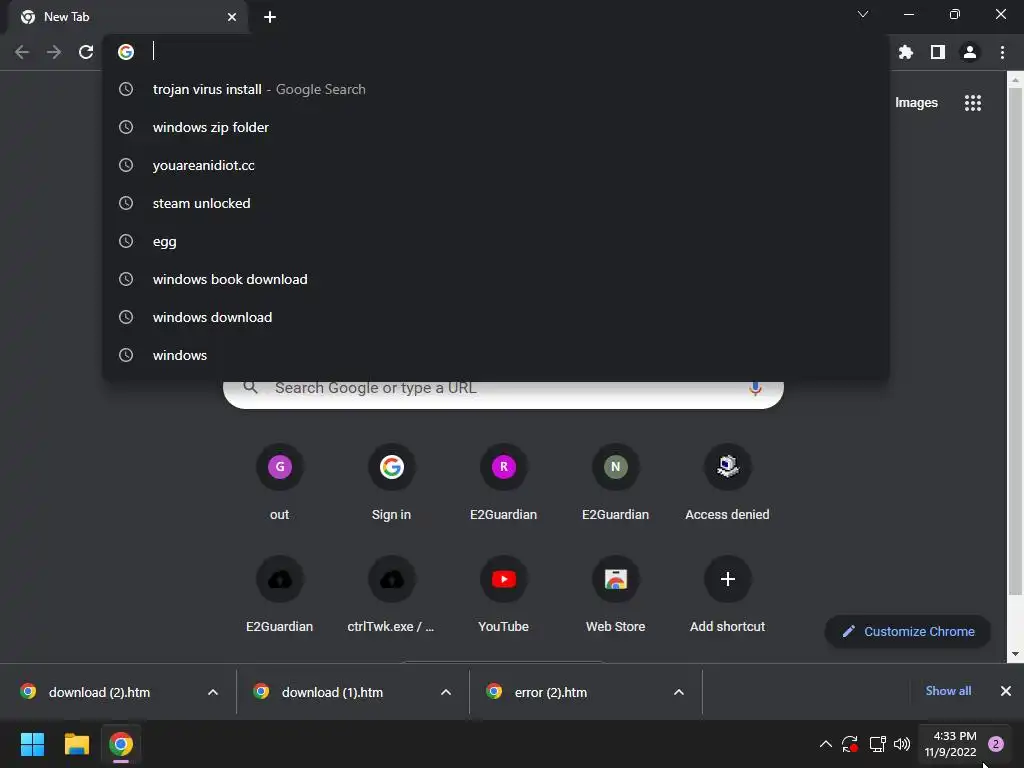
Task: Click Show all downloads
Action: pos(948,691)
